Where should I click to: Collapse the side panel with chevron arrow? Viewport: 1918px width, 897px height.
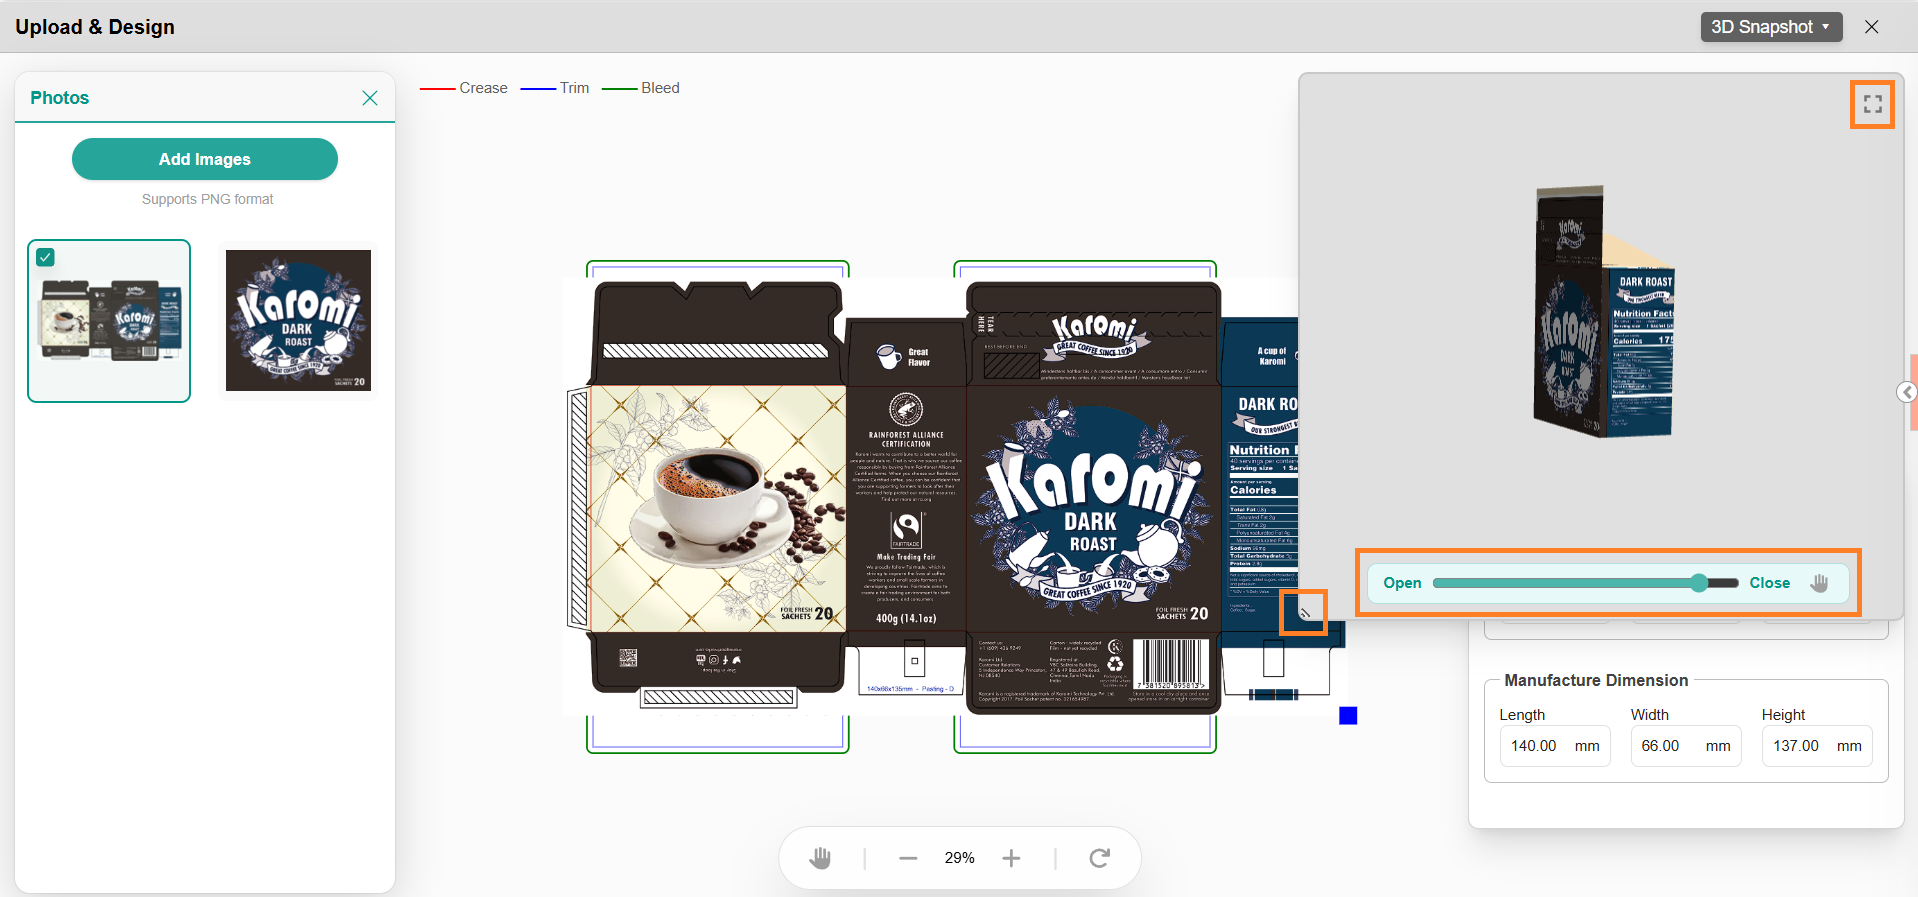1907,392
